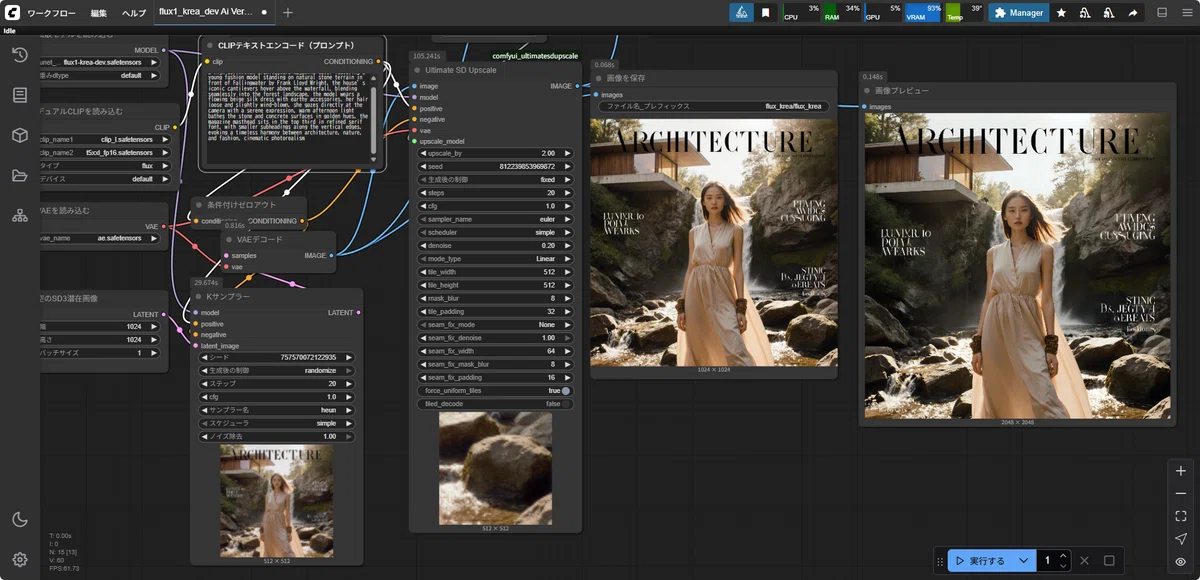
Task: Adjust ノイズ除去 1.00 field
Action: (x=275, y=436)
